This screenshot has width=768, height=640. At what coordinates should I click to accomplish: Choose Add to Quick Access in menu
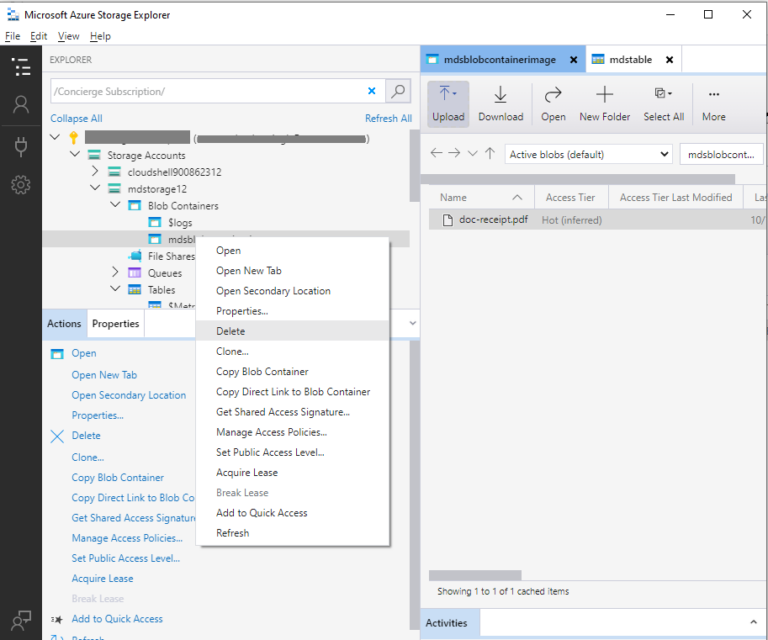point(292,513)
